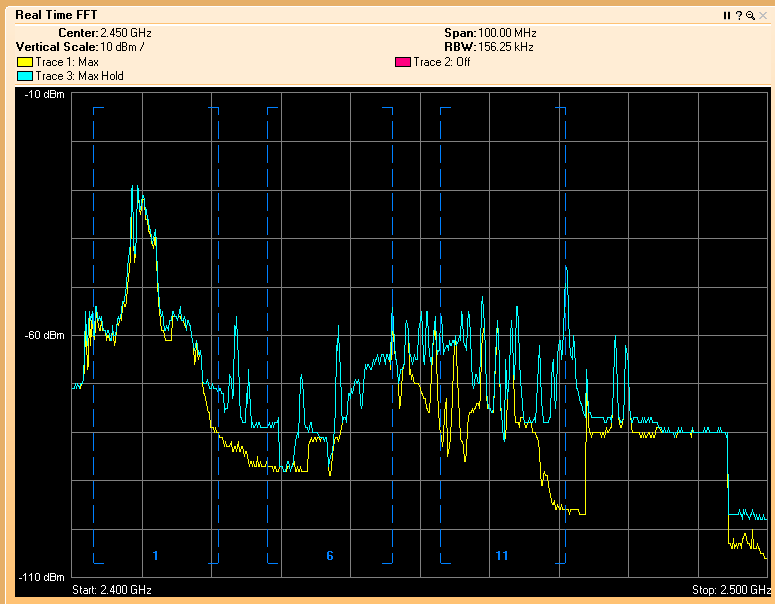Screen dimensions: 775x604
Task: Click the Center frequency 2.450 GHz value
Action: tap(125, 33)
